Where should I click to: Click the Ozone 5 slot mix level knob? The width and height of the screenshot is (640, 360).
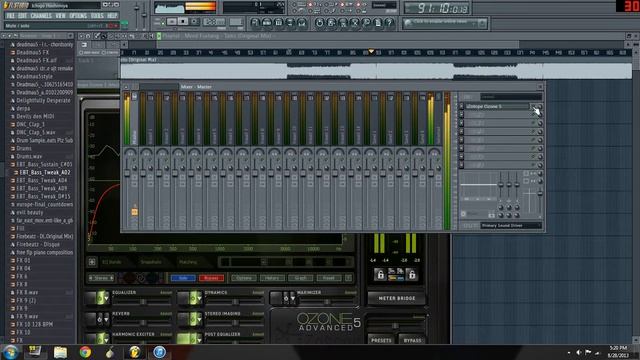click(x=540, y=107)
